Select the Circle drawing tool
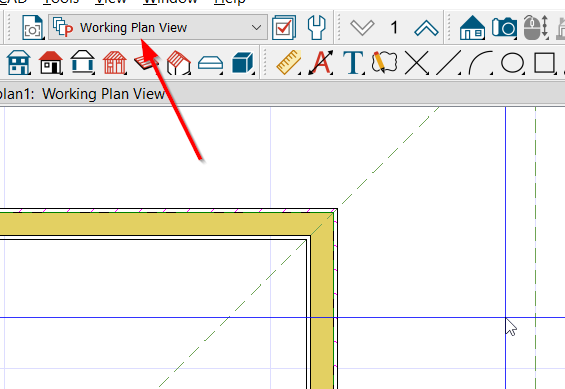 coord(512,63)
